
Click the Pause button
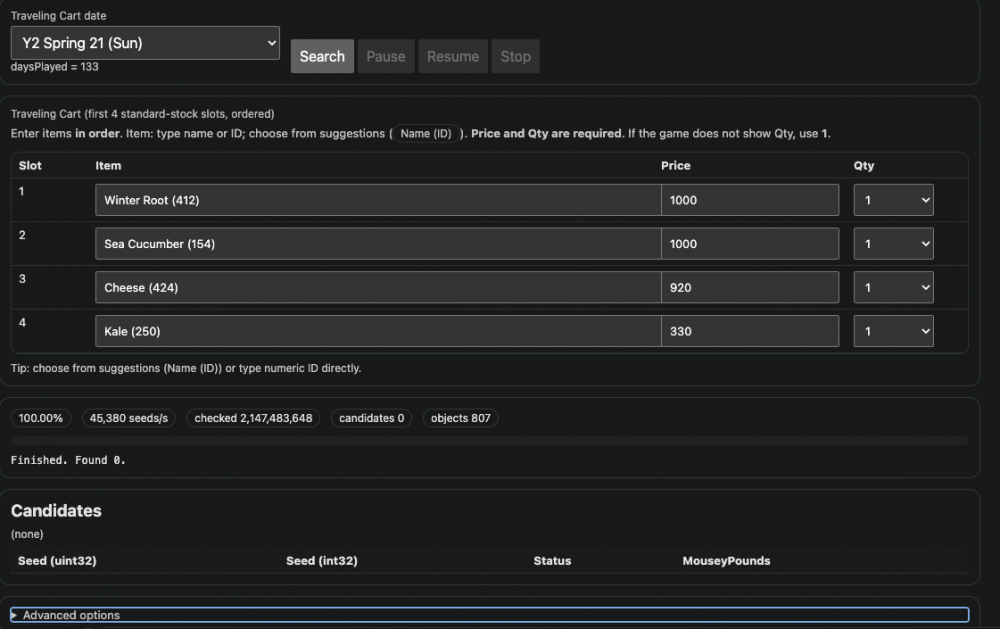(386, 56)
